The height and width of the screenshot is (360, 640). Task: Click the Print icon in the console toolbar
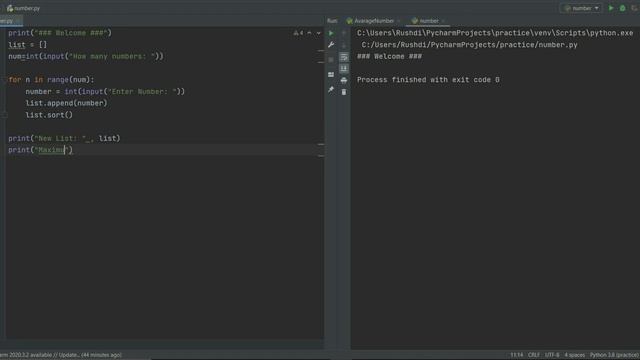344,80
